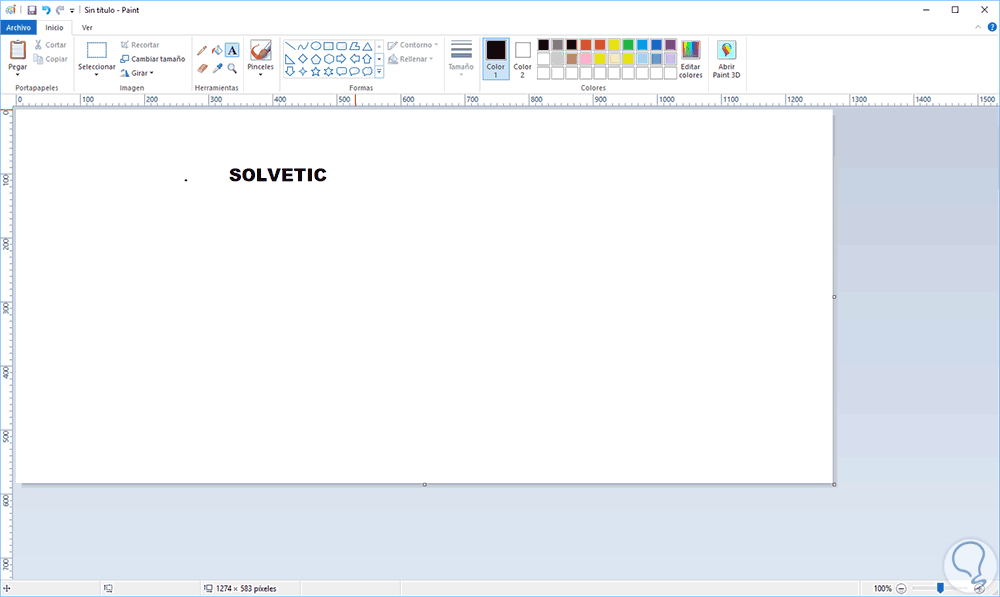The width and height of the screenshot is (1000, 597).
Task: Select the Magnifier tool
Action: (x=232, y=68)
